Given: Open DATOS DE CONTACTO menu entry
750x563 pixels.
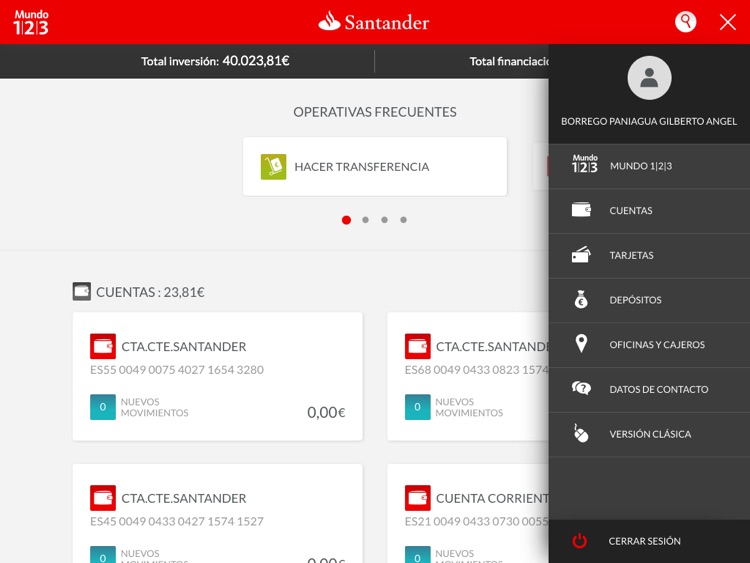Looking at the screenshot, I should click(649, 389).
